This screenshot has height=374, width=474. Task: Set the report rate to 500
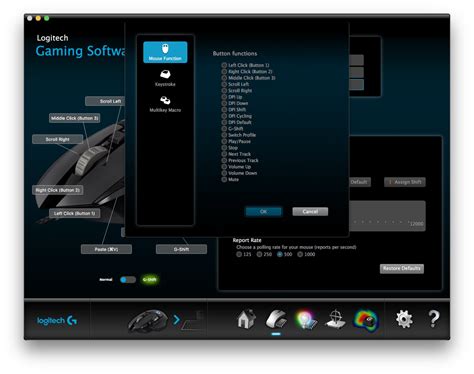pos(280,254)
